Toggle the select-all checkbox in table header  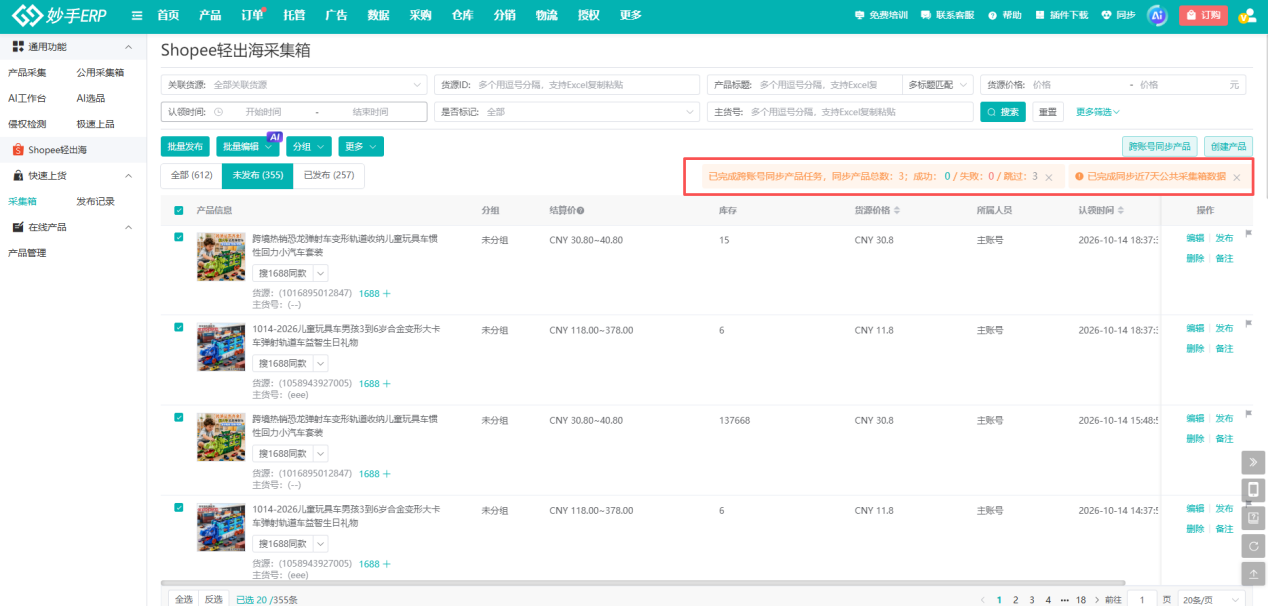179,211
